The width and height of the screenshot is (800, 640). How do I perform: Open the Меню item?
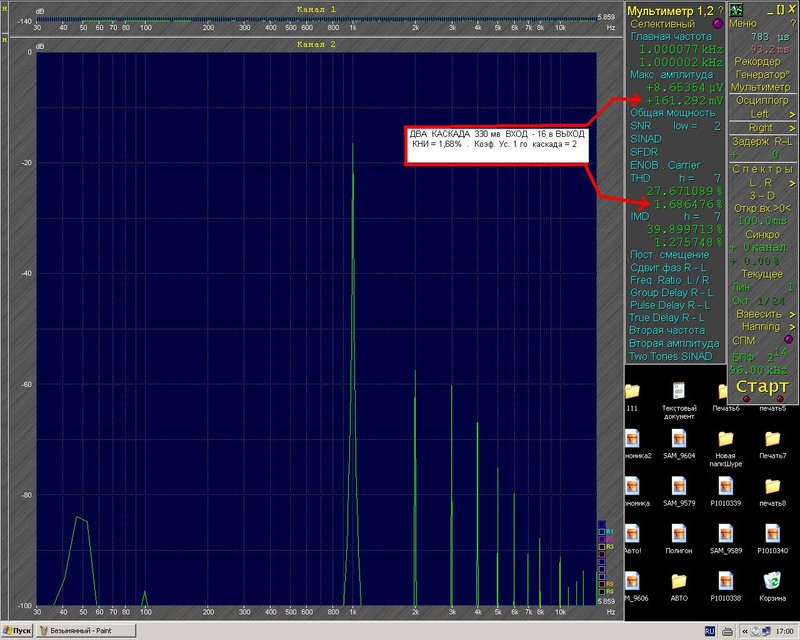(743, 23)
